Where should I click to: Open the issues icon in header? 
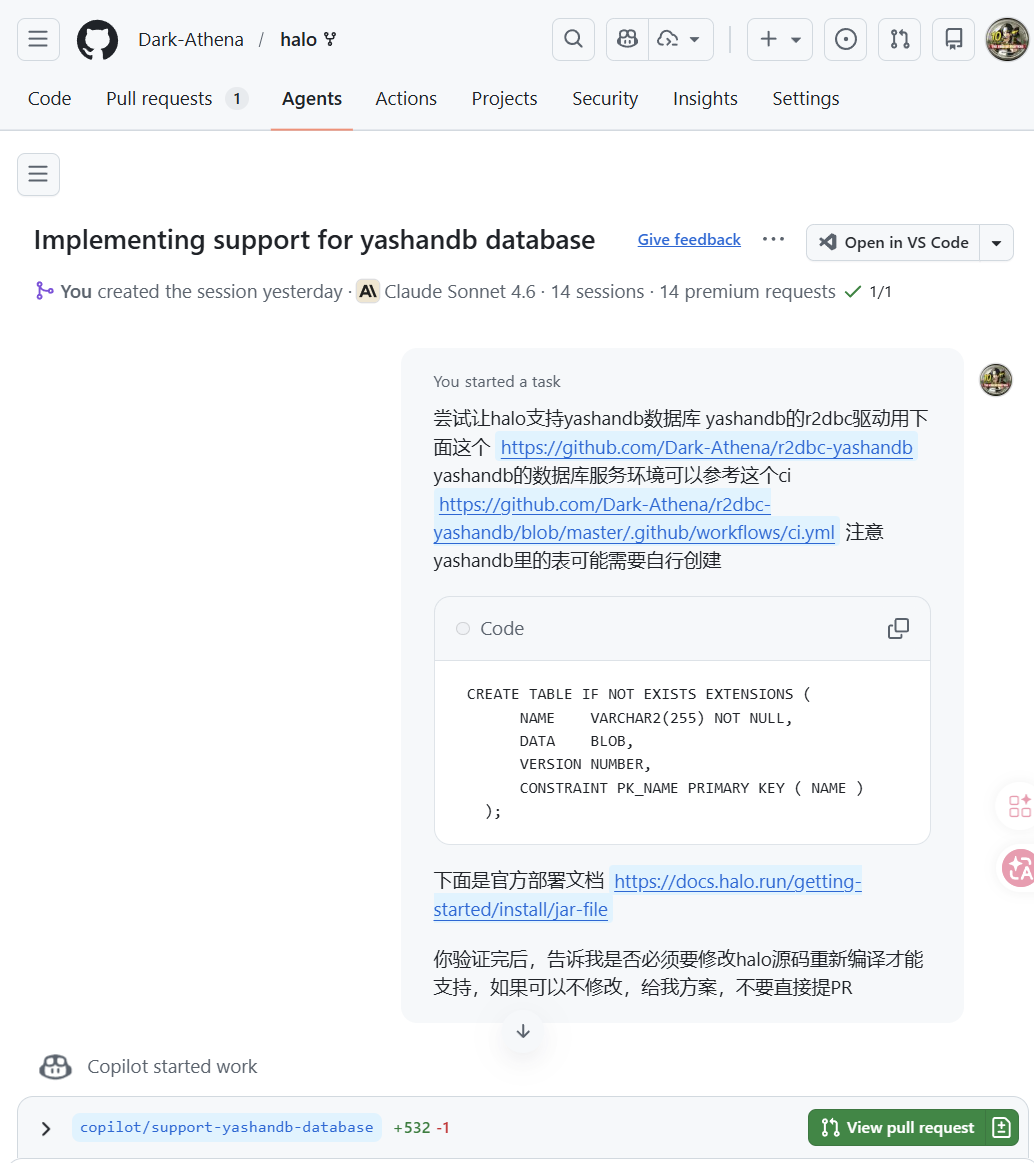pos(845,39)
